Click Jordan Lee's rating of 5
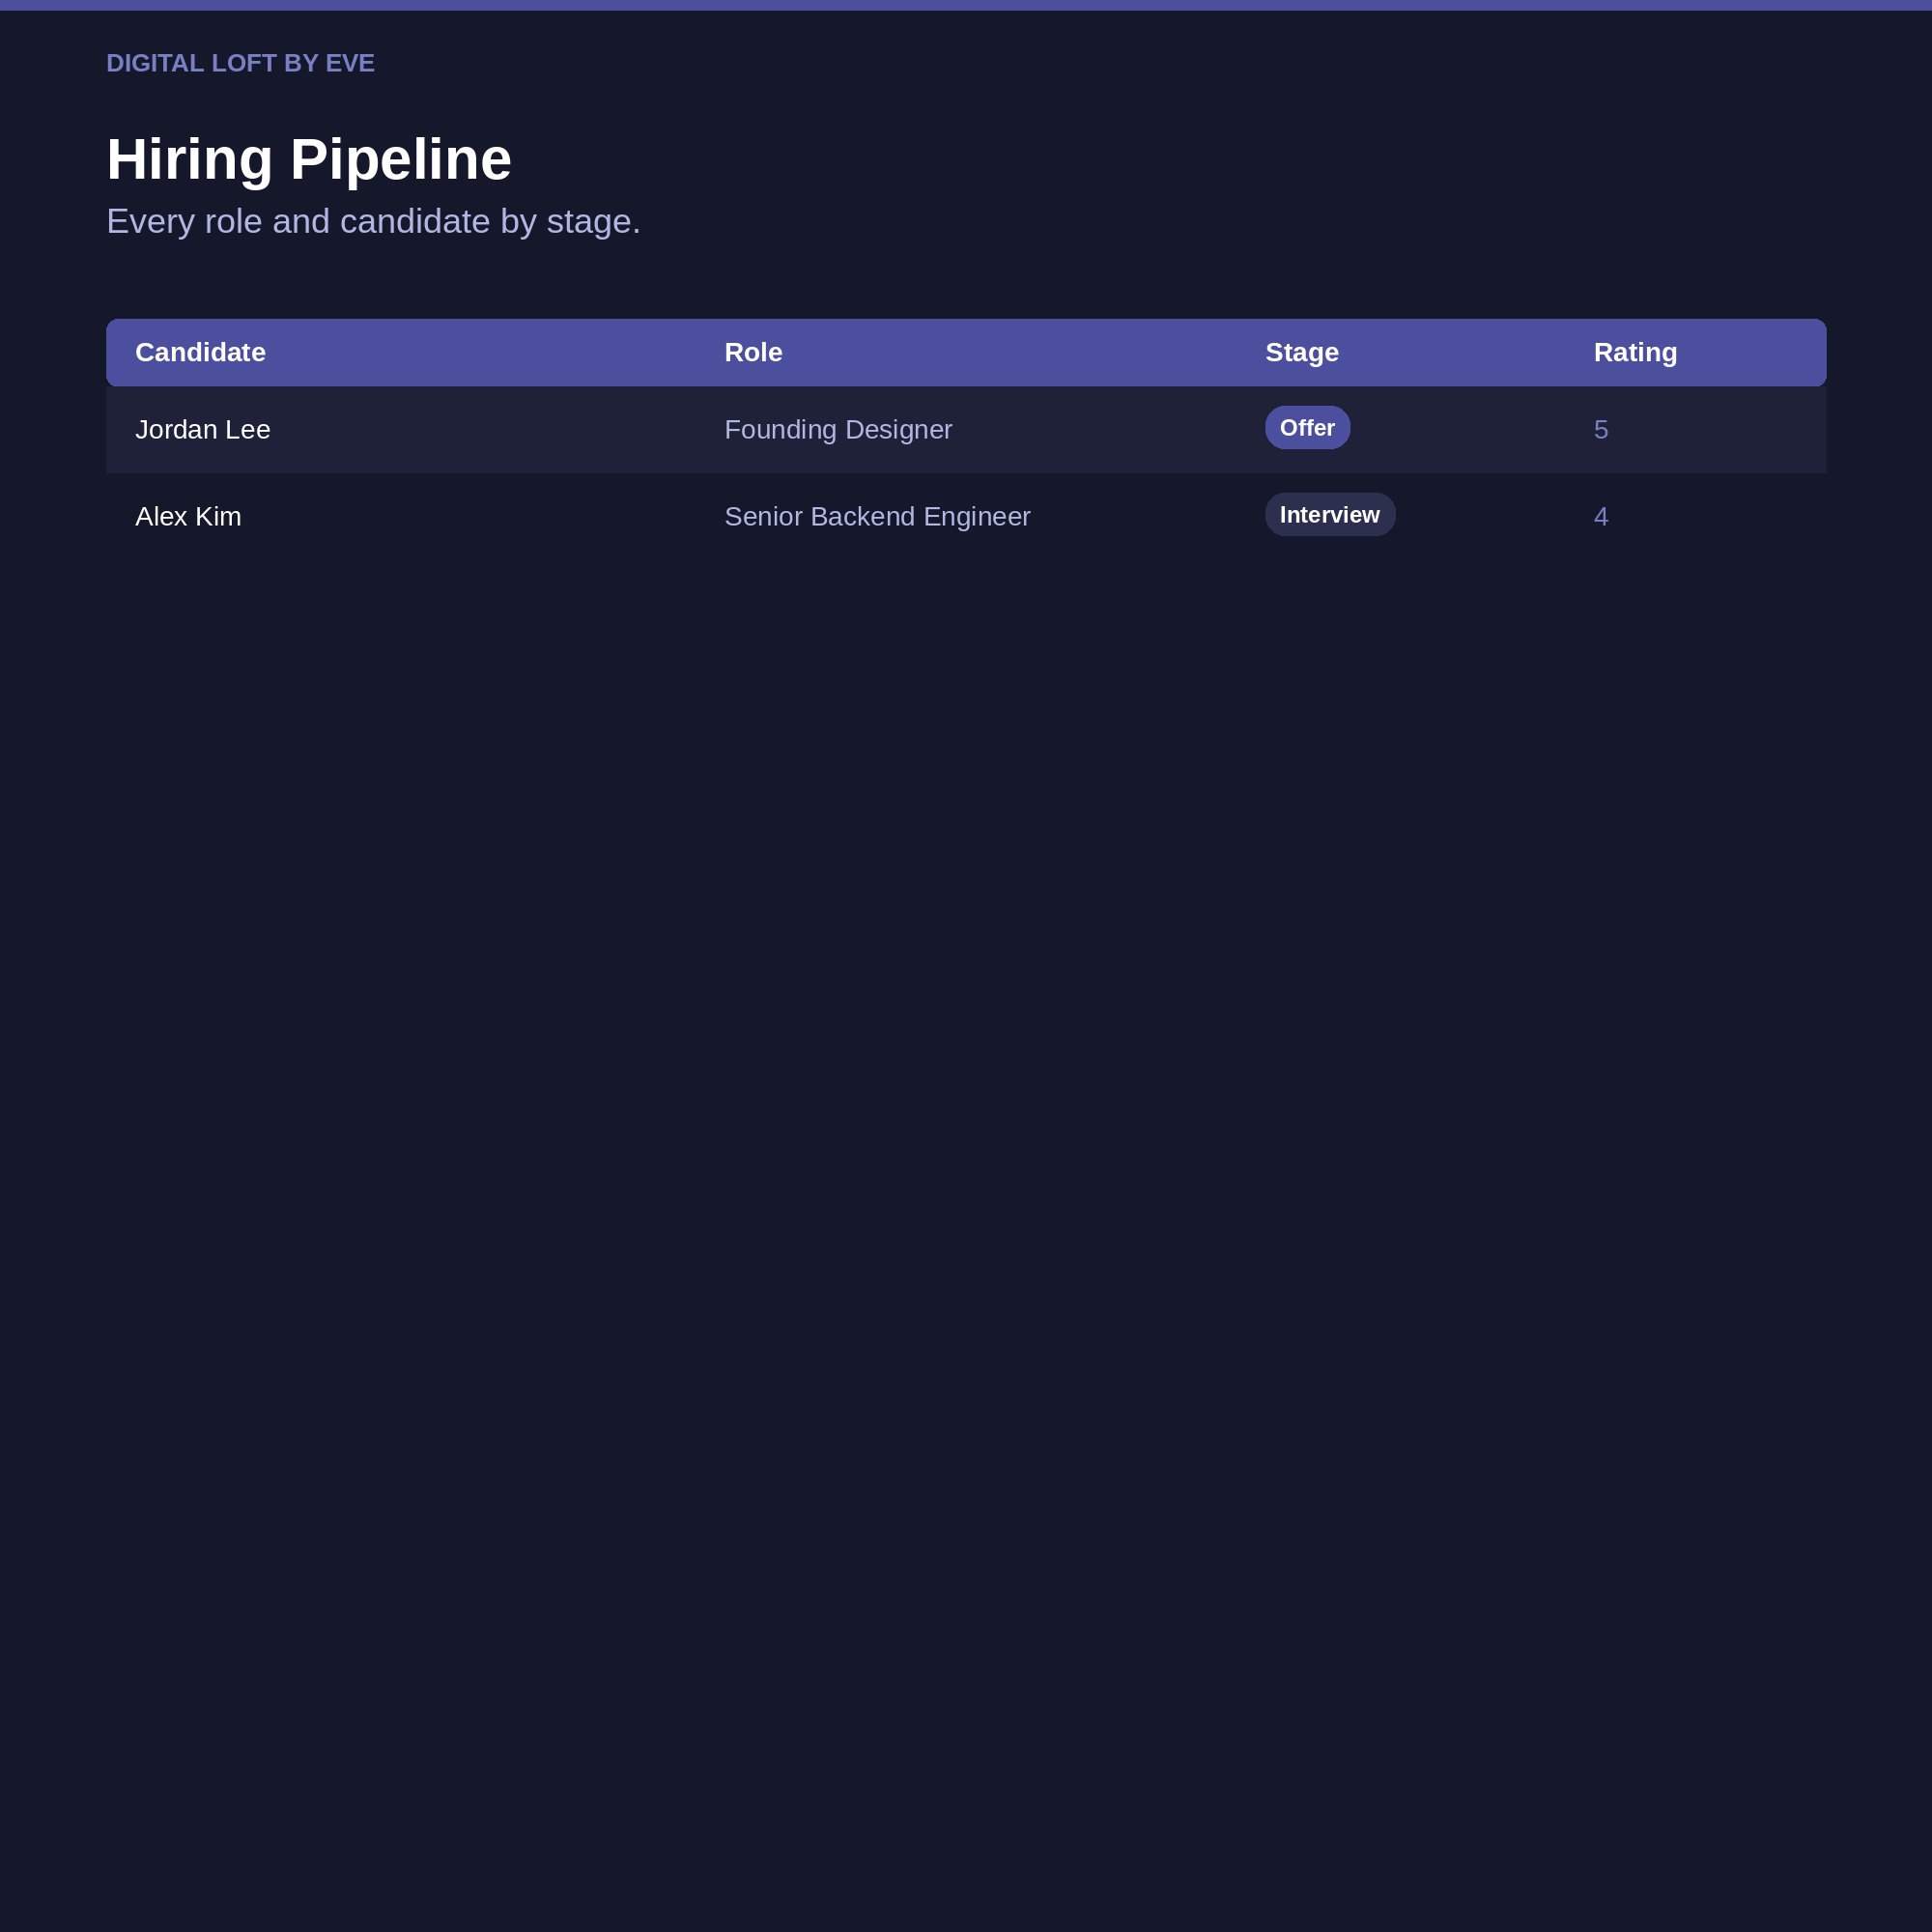1932x1932 pixels. coord(1600,429)
